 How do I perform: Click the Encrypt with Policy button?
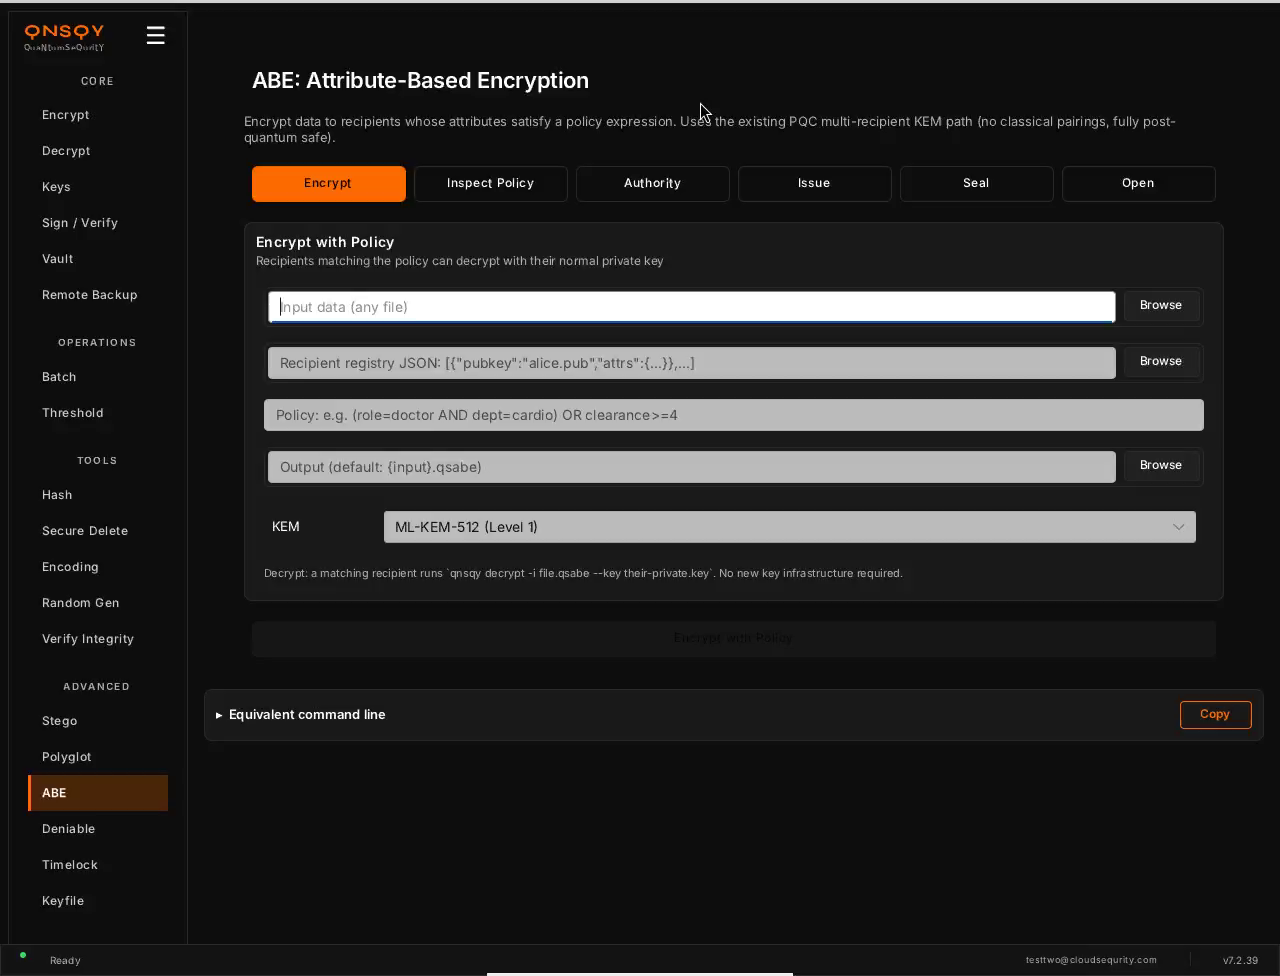click(x=733, y=638)
